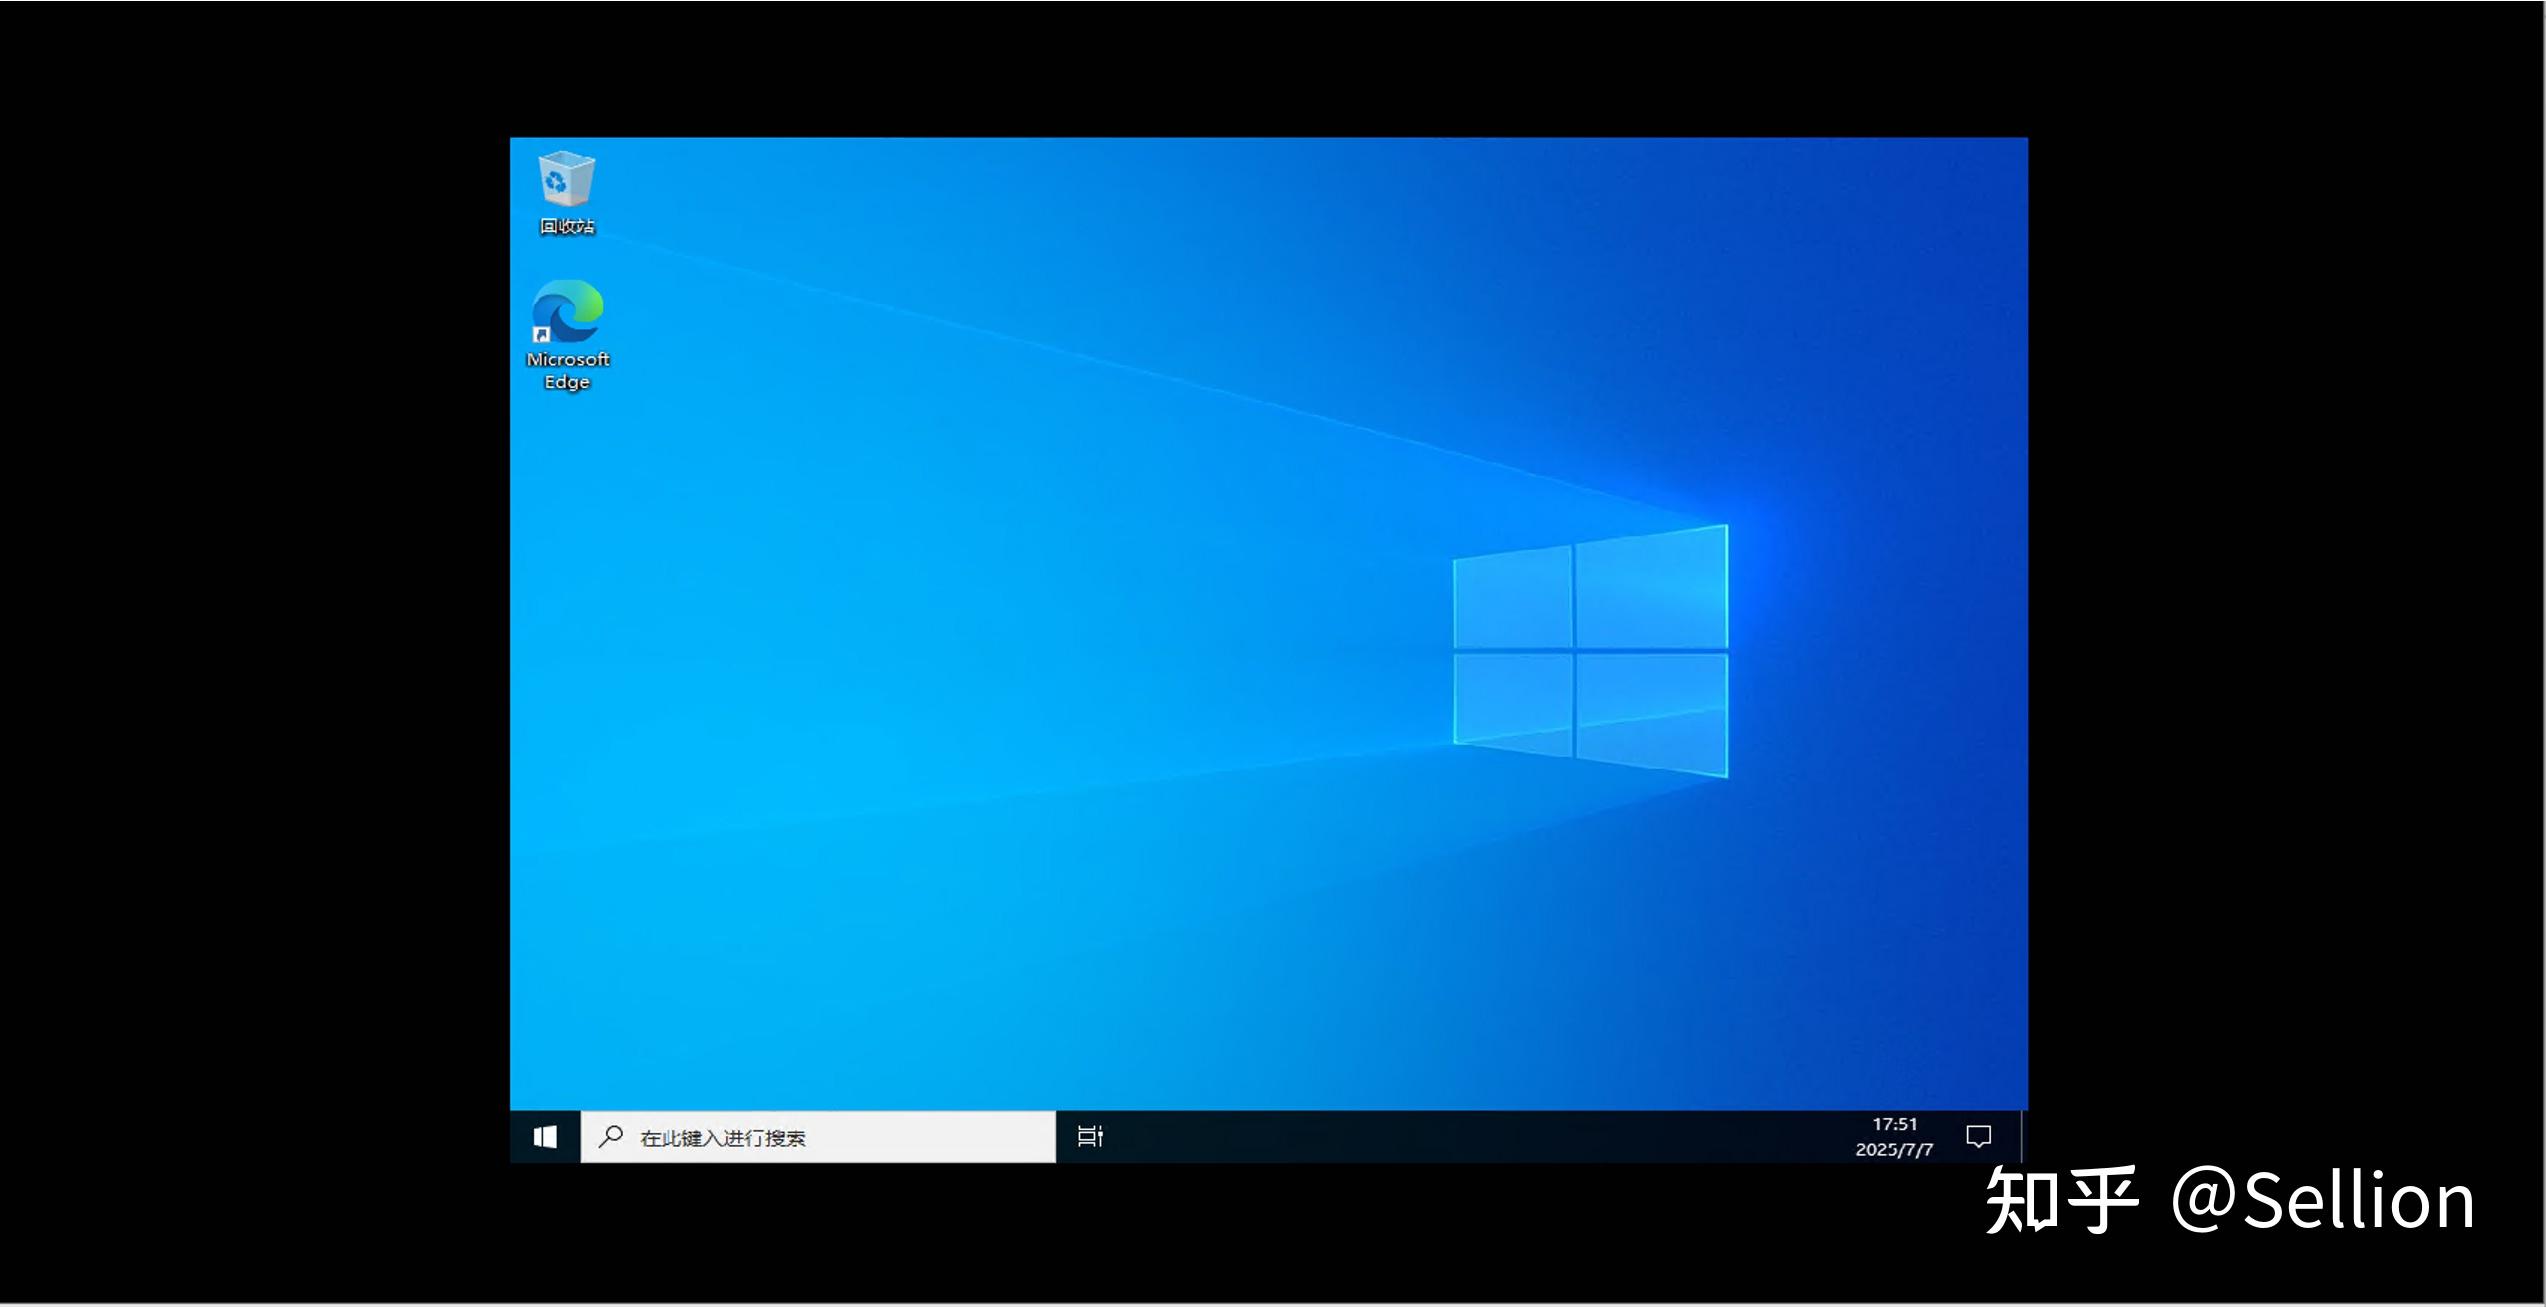Screen dimensions: 2546x1308
Task: Select the Recycle Bin trash-can graphic
Action: [565, 182]
